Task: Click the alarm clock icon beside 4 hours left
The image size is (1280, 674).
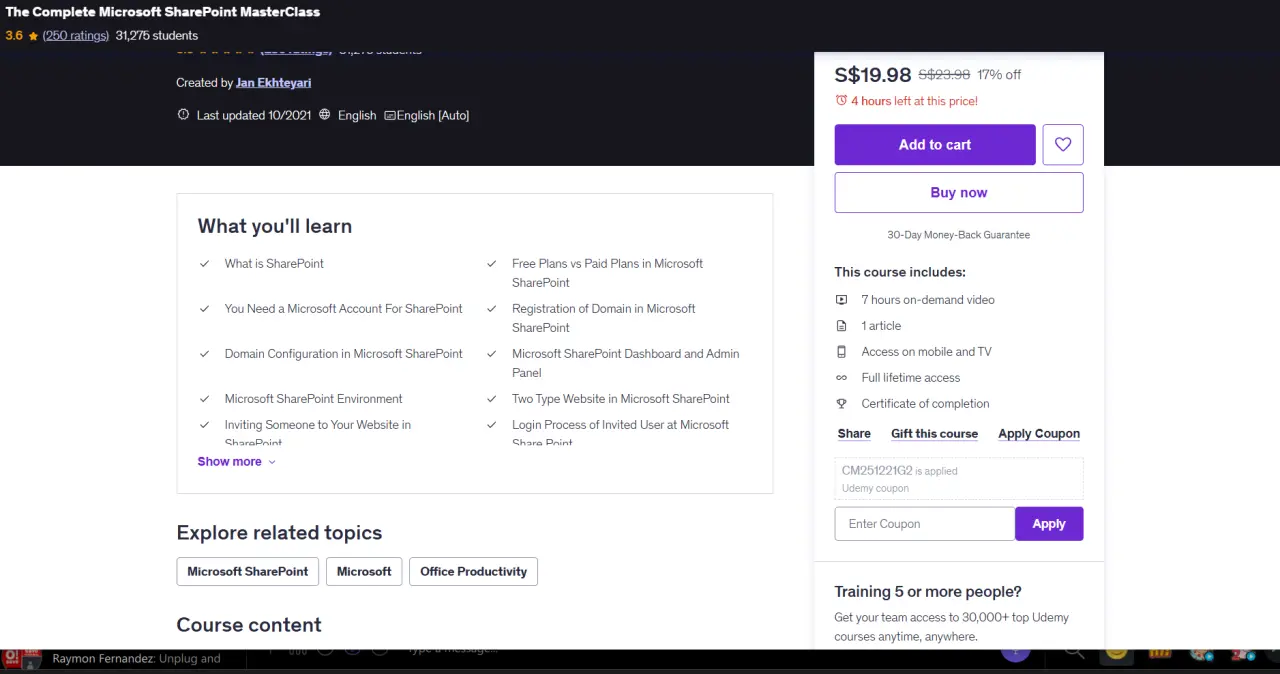Action: click(x=841, y=101)
